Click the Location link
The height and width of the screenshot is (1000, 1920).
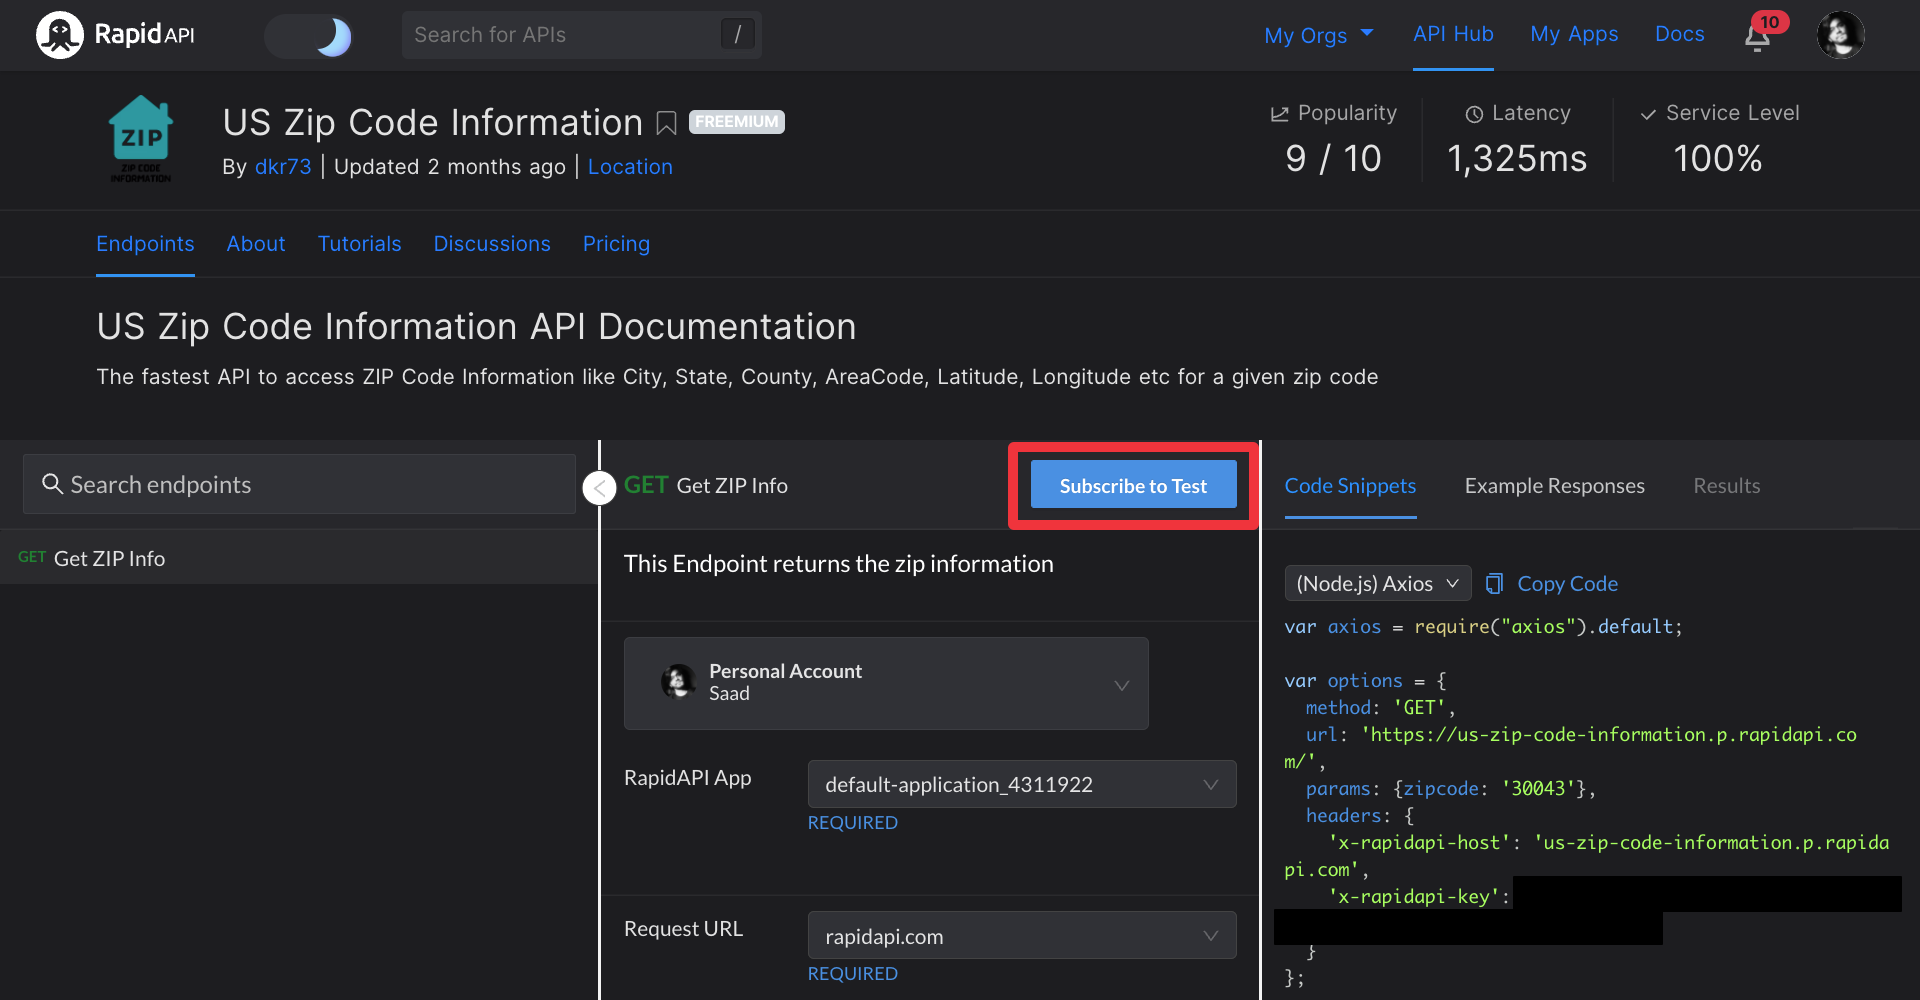[630, 167]
